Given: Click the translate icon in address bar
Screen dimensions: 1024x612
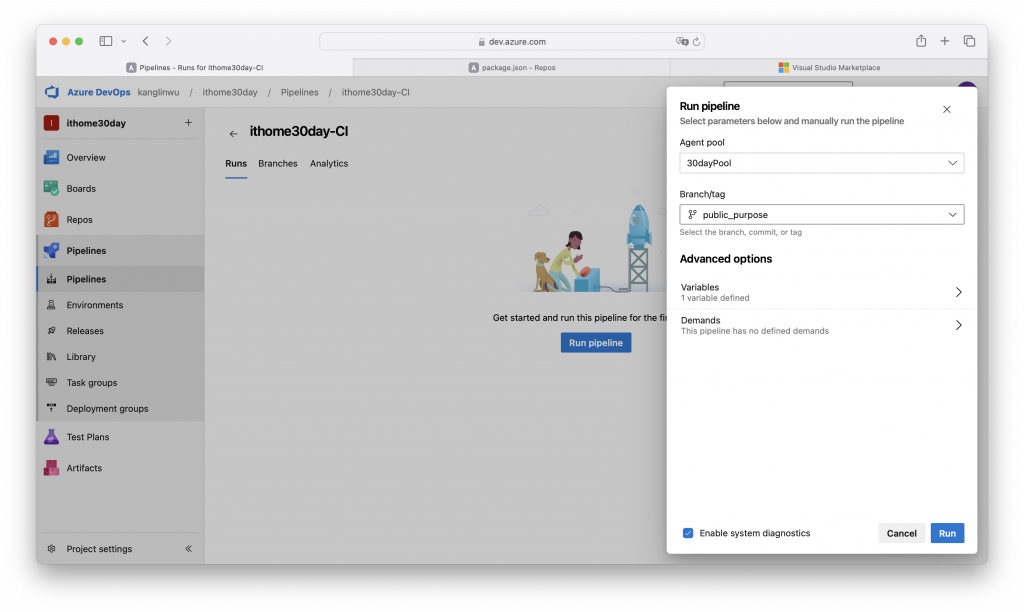Looking at the screenshot, I should pos(682,41).
